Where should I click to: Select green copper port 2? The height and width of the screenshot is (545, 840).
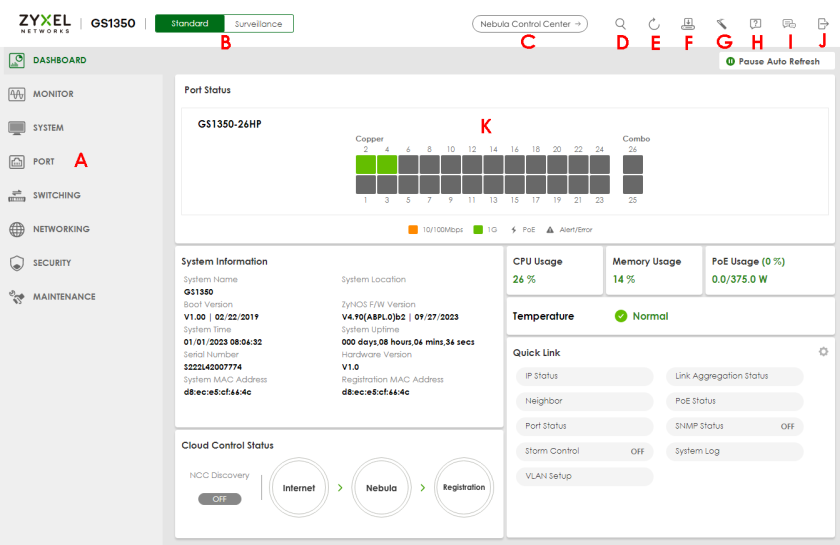pyautogui.click(x=366, y=165)
